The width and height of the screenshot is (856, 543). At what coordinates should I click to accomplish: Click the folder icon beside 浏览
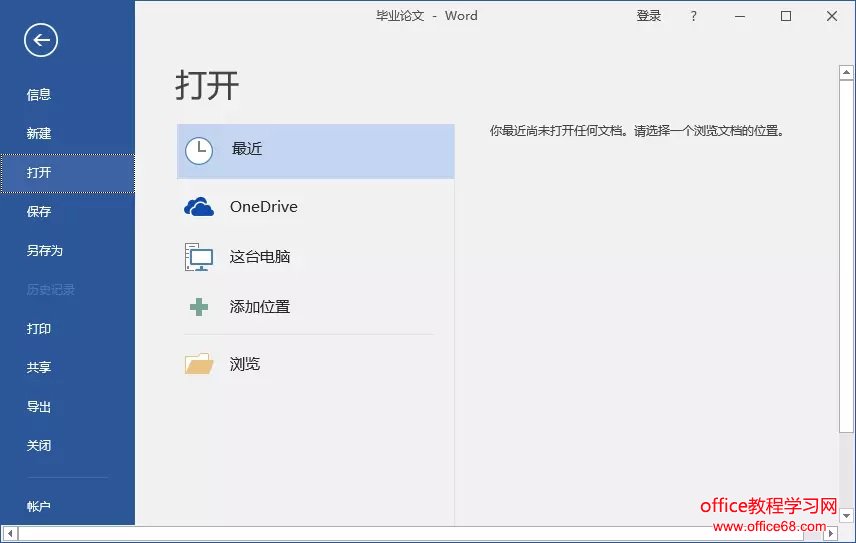click(x=199, y=363)
